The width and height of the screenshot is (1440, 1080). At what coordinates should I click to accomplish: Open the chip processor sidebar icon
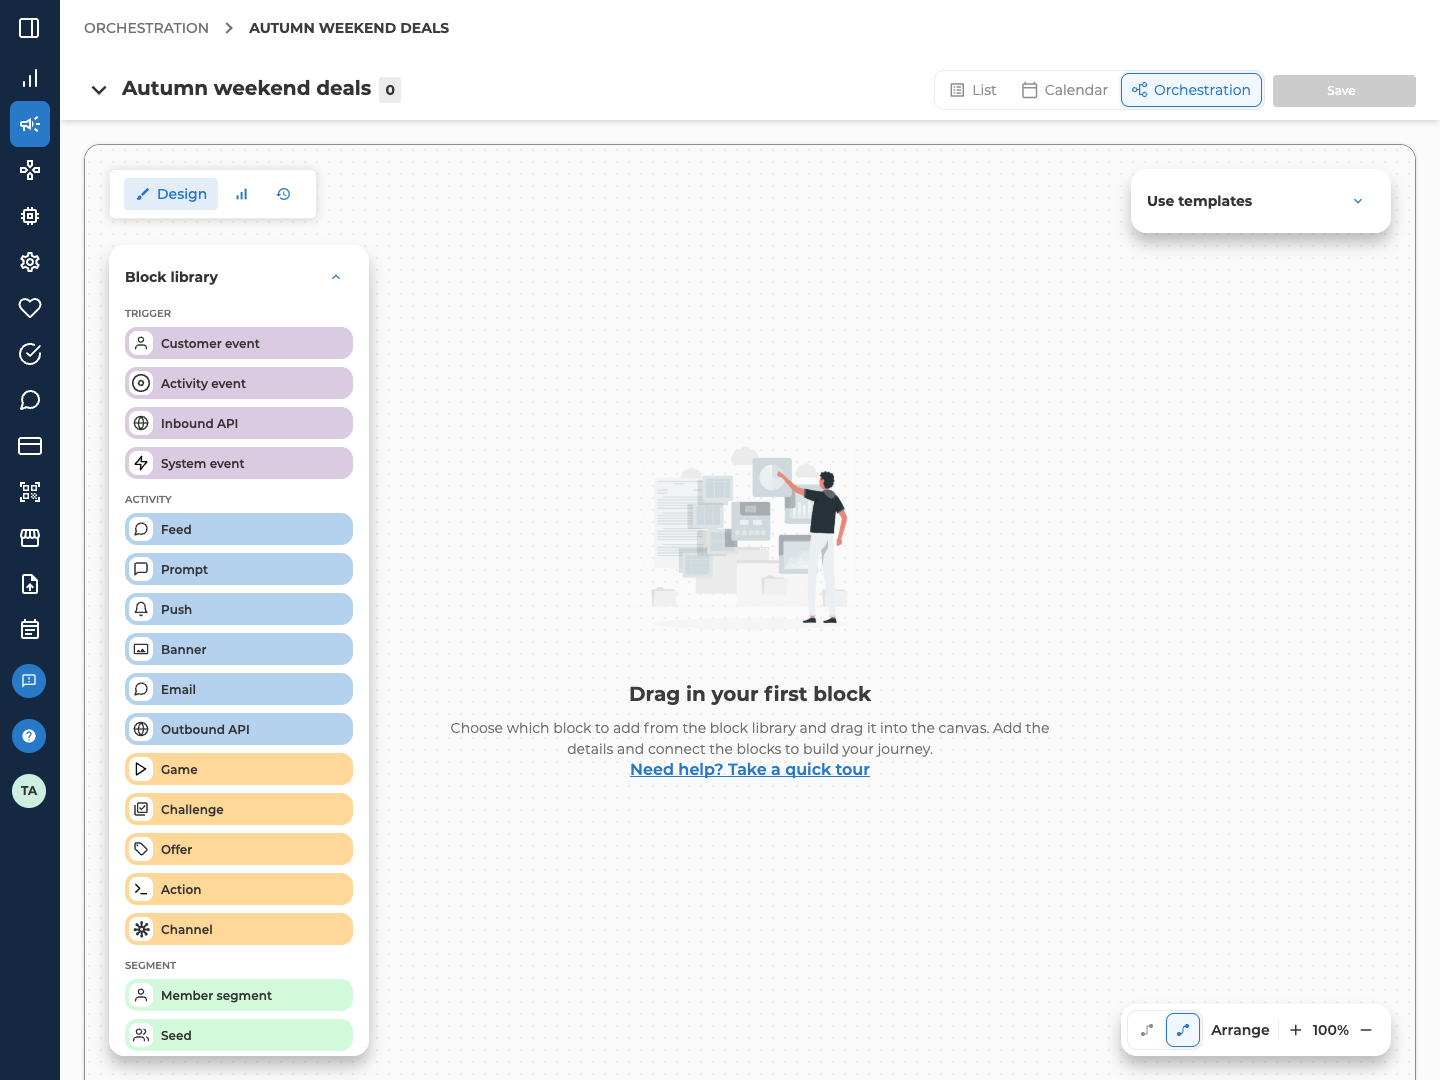[30, 216]
